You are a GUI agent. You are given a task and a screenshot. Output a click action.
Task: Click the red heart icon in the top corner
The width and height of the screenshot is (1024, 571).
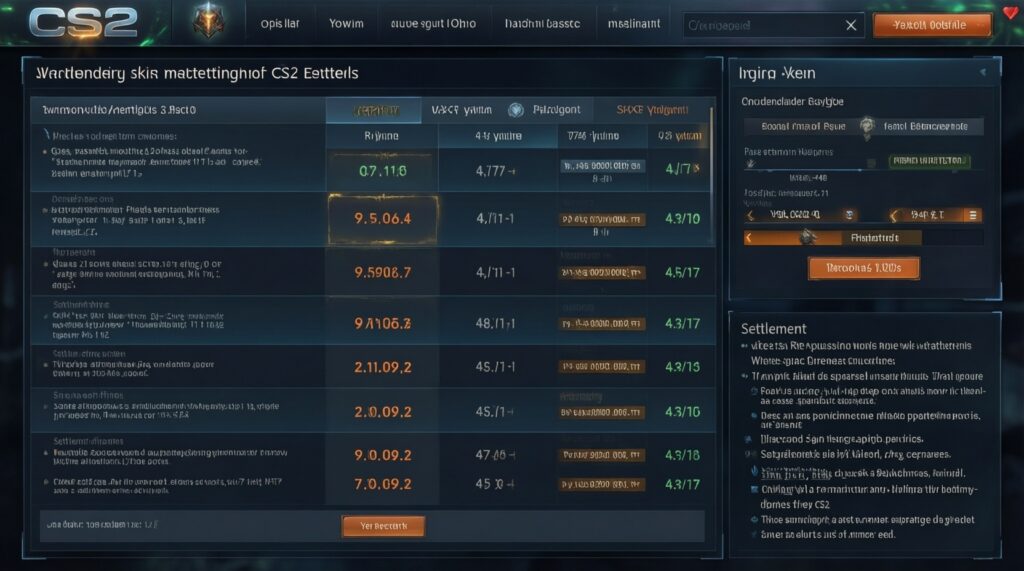click(1012, 12)
